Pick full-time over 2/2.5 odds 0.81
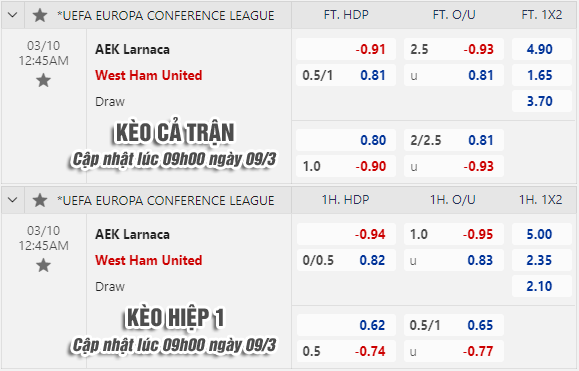Screen dimensions: 579x371 (x=454, y=140)
